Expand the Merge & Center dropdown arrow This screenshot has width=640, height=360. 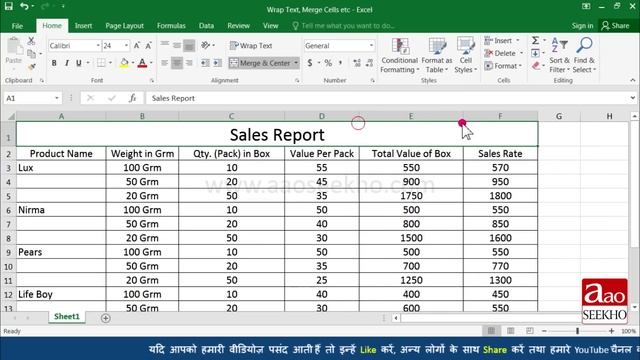296,63
